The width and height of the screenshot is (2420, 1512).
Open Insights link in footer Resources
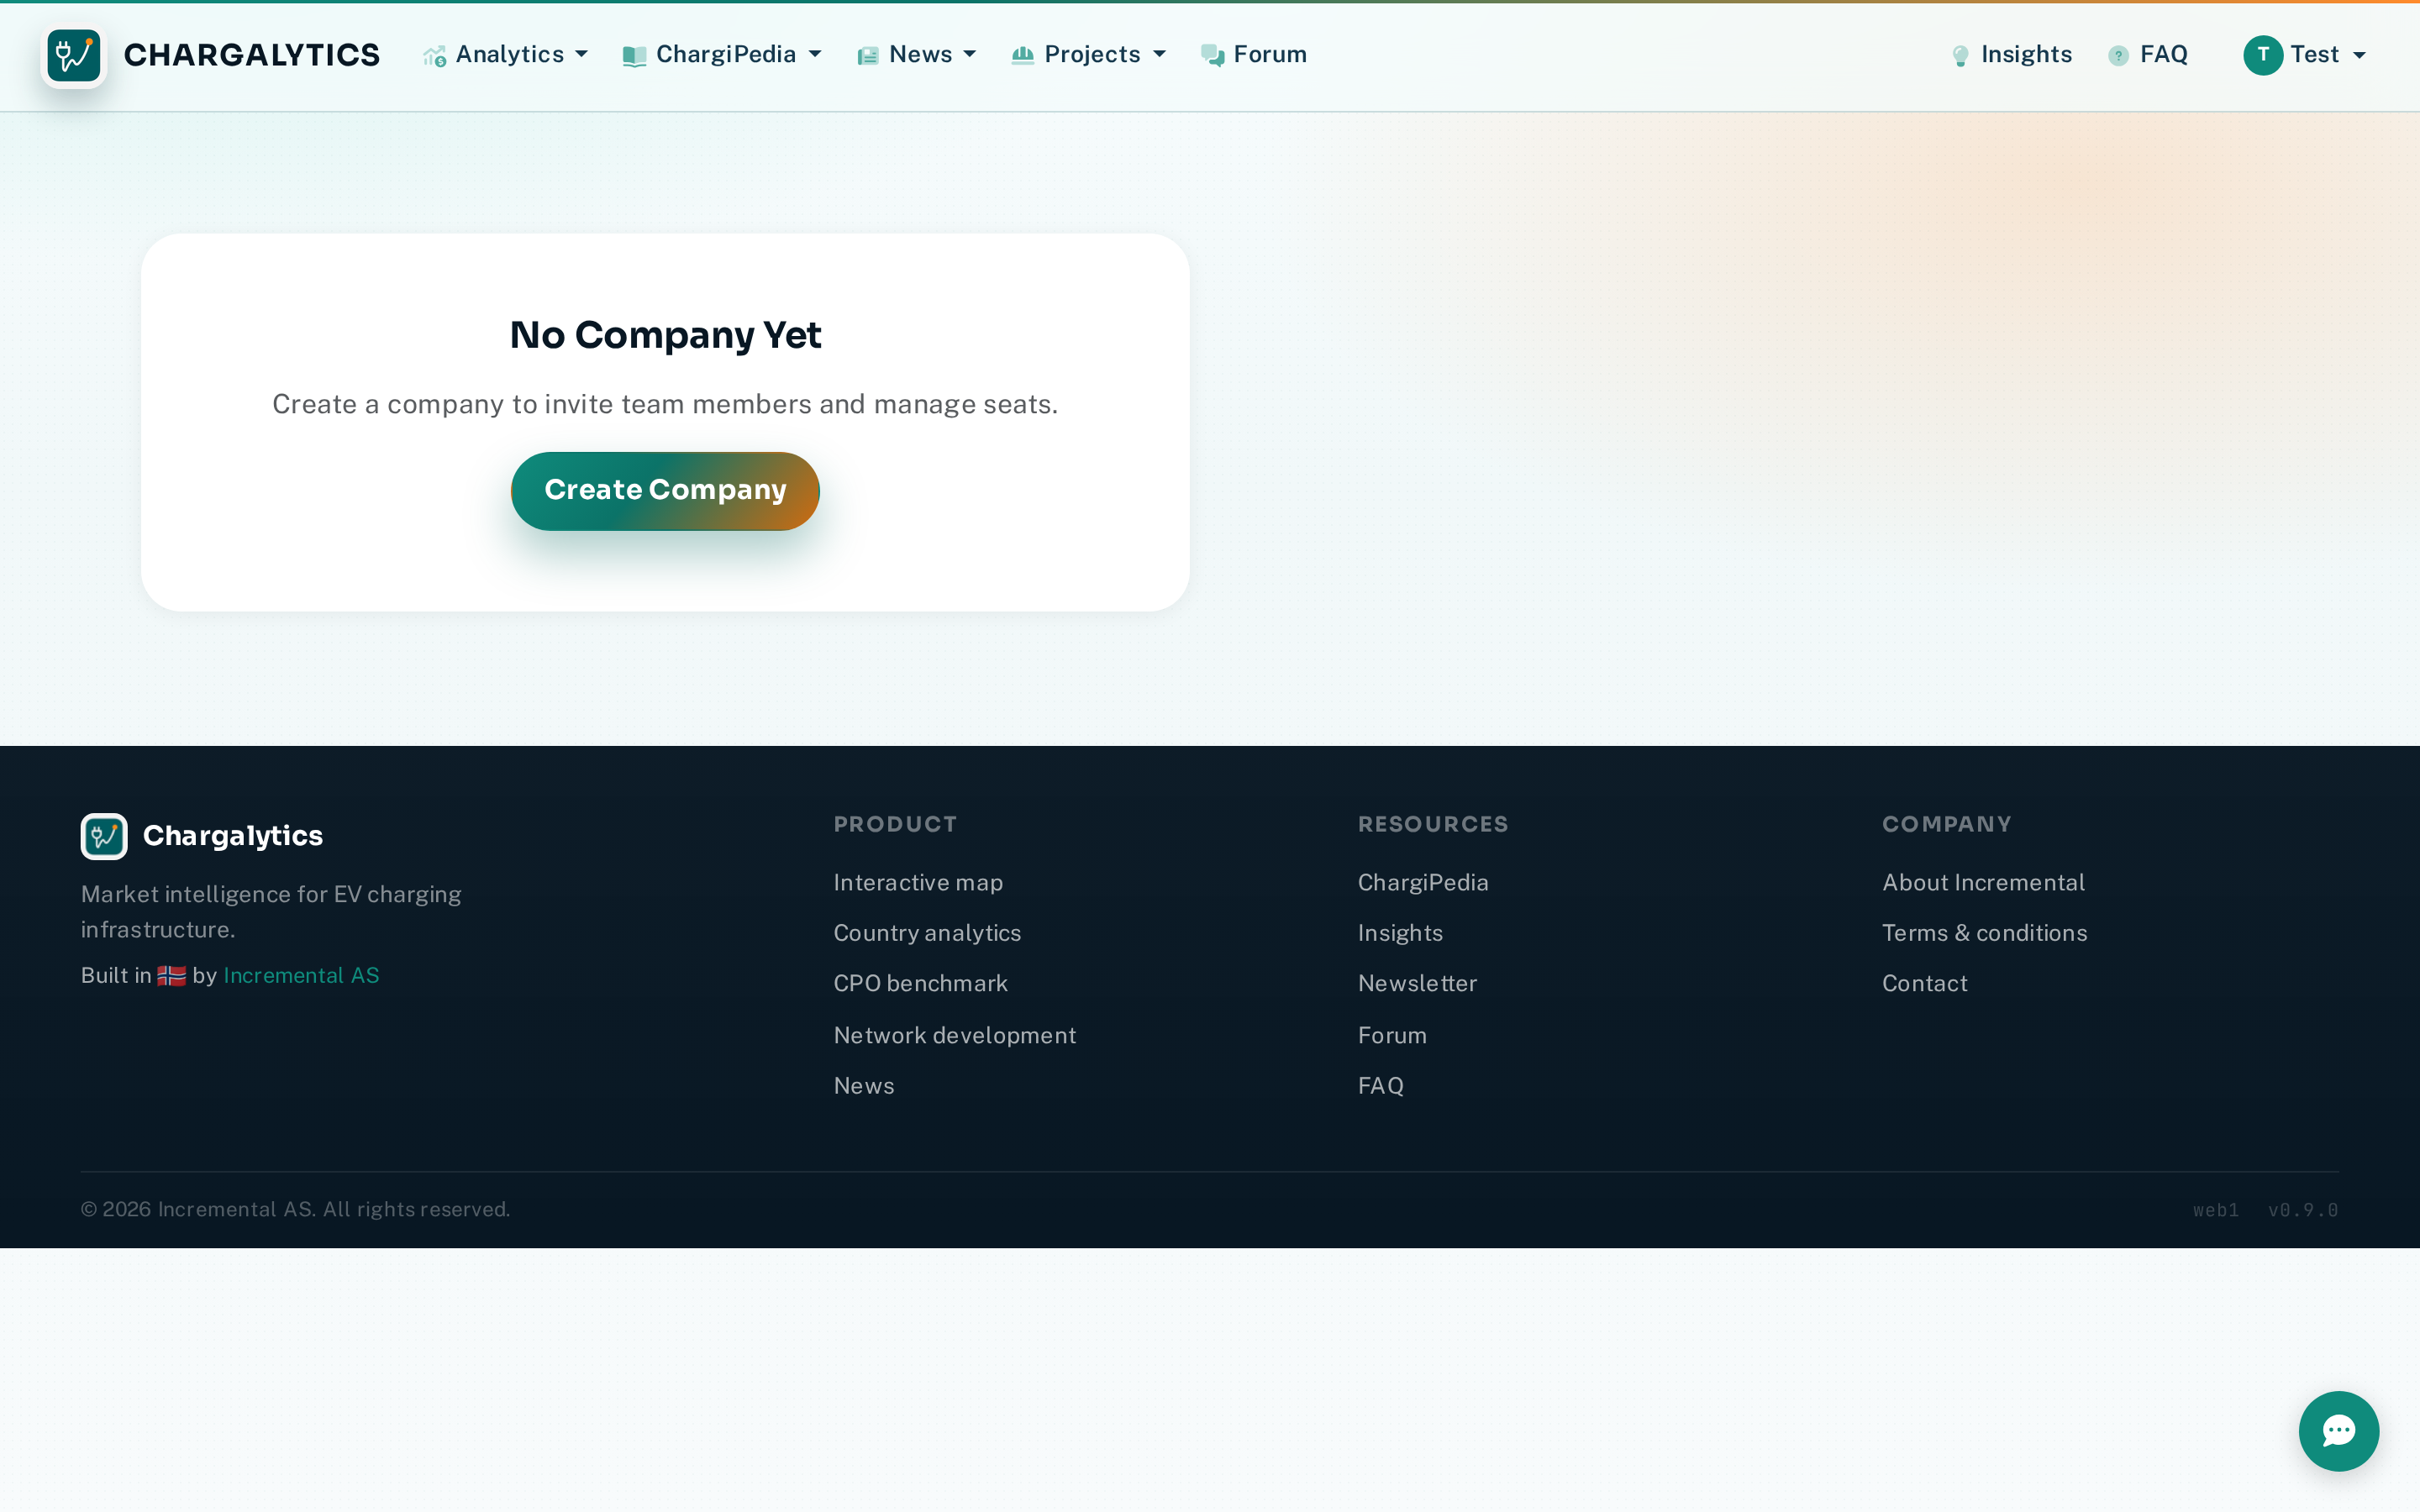tap(1400, 932)
